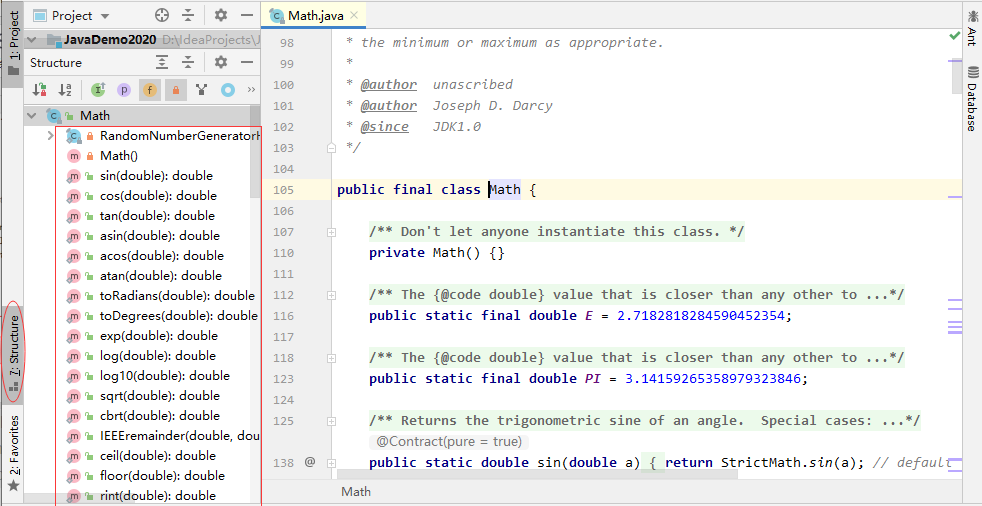Image resolution: width=982 pixels, height=506 pixels.
Task: Click the Structure panel vertical scrollbar thumb
Action: pos(254,152)
